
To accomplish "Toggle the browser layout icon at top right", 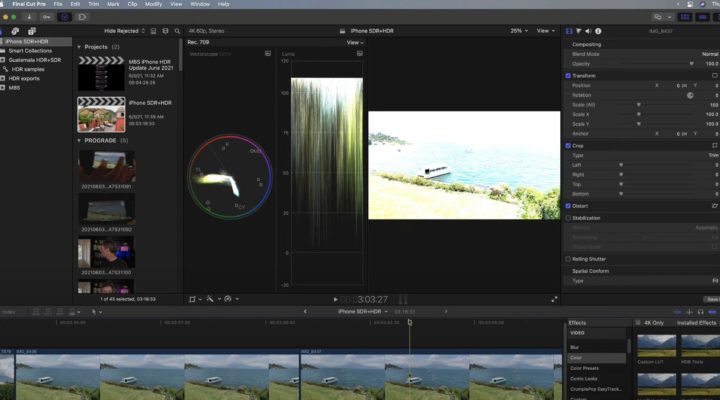I will (685, 17).
